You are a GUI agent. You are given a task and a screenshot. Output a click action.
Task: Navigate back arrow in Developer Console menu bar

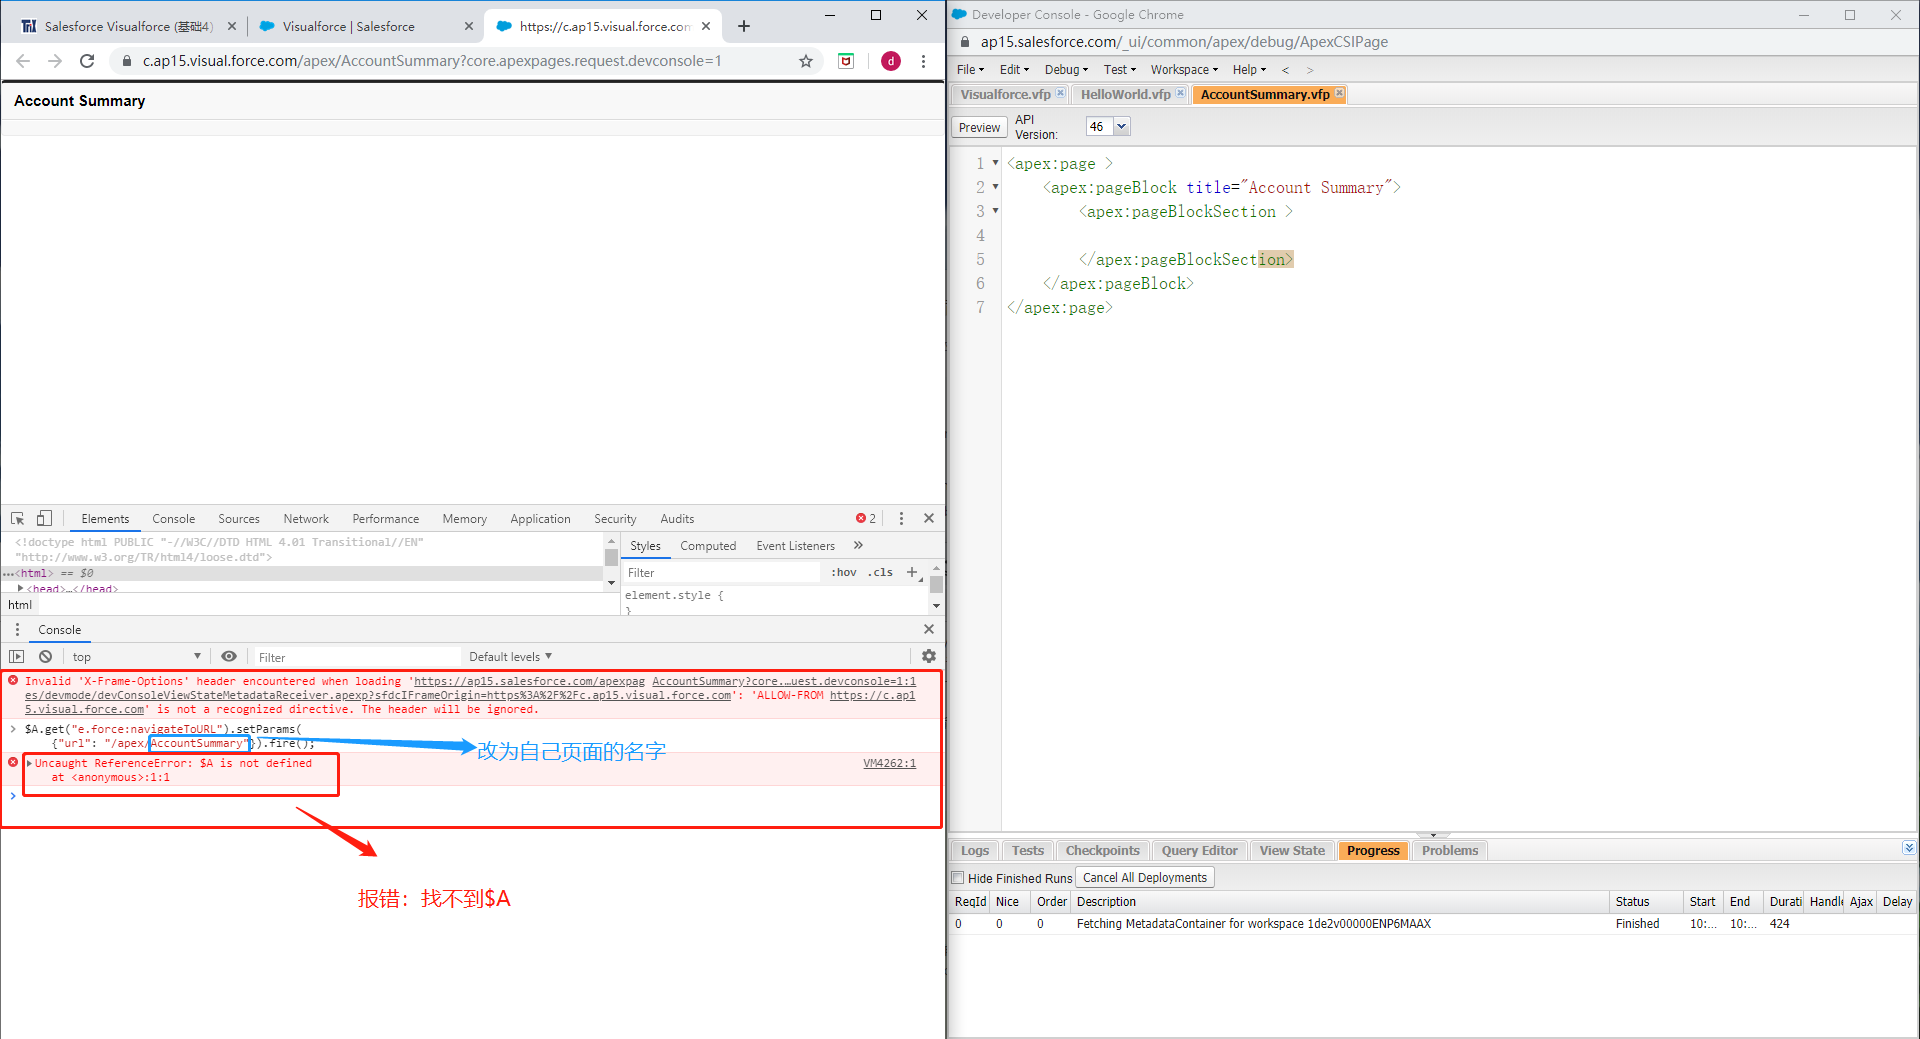pyautogui.click(x=1285, y=70)
